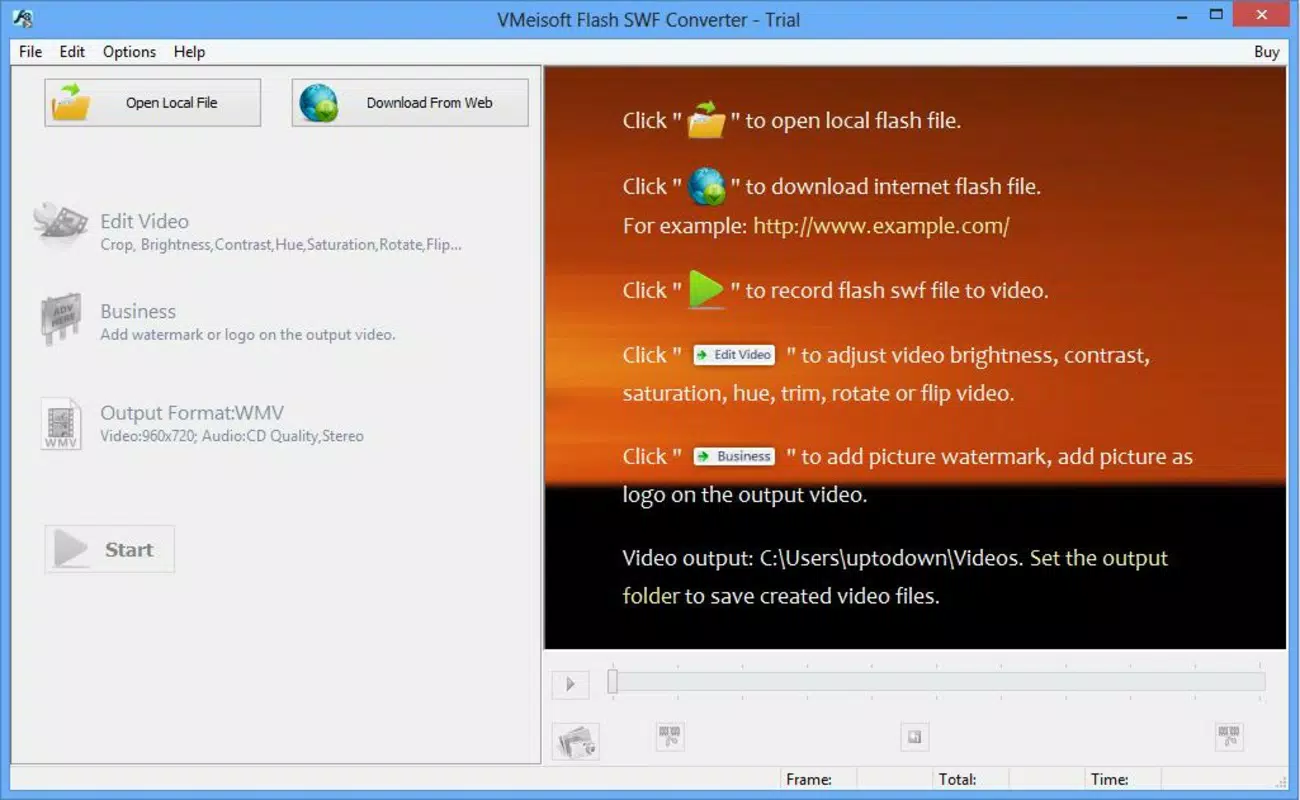This screenshot has height=800, width=1300.
Task: Select the Edit Video option icon
Action: 60,223
